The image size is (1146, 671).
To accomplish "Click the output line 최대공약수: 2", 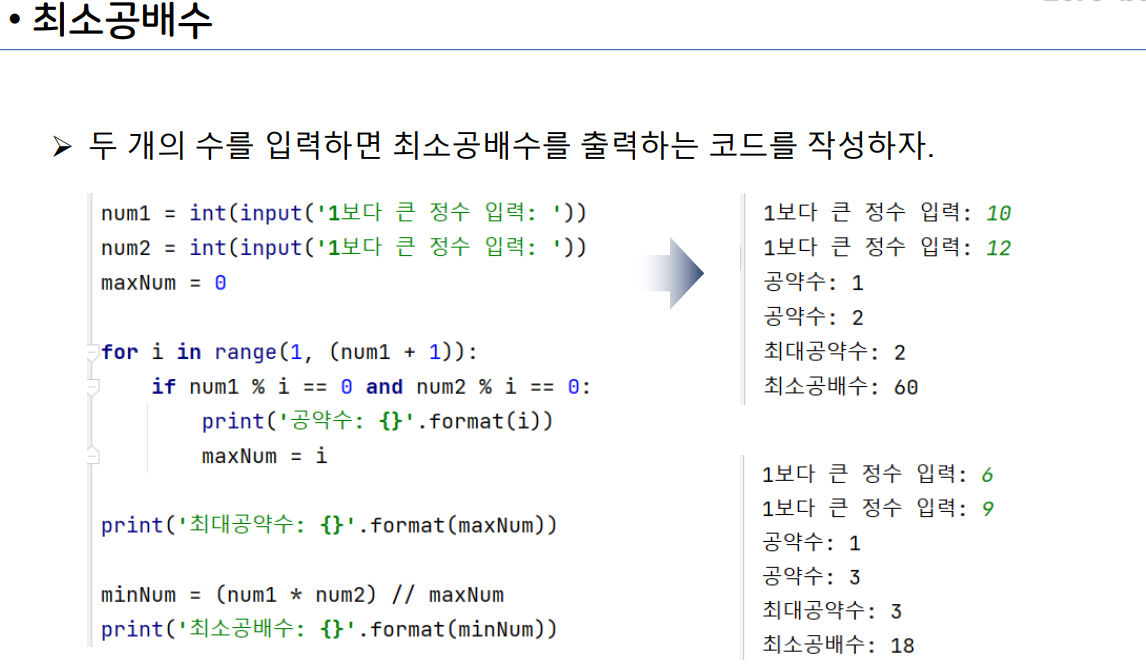I will 835,352.
